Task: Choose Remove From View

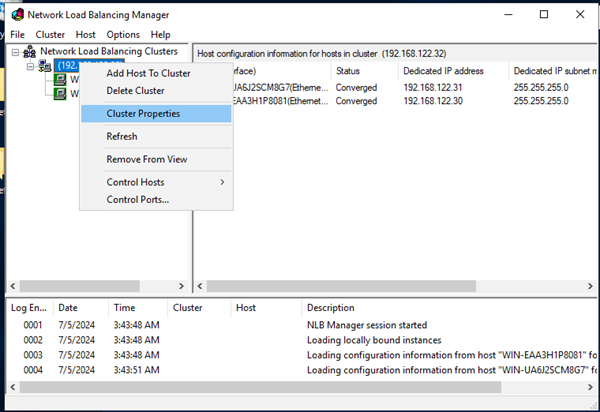Action: pos(156,160)
